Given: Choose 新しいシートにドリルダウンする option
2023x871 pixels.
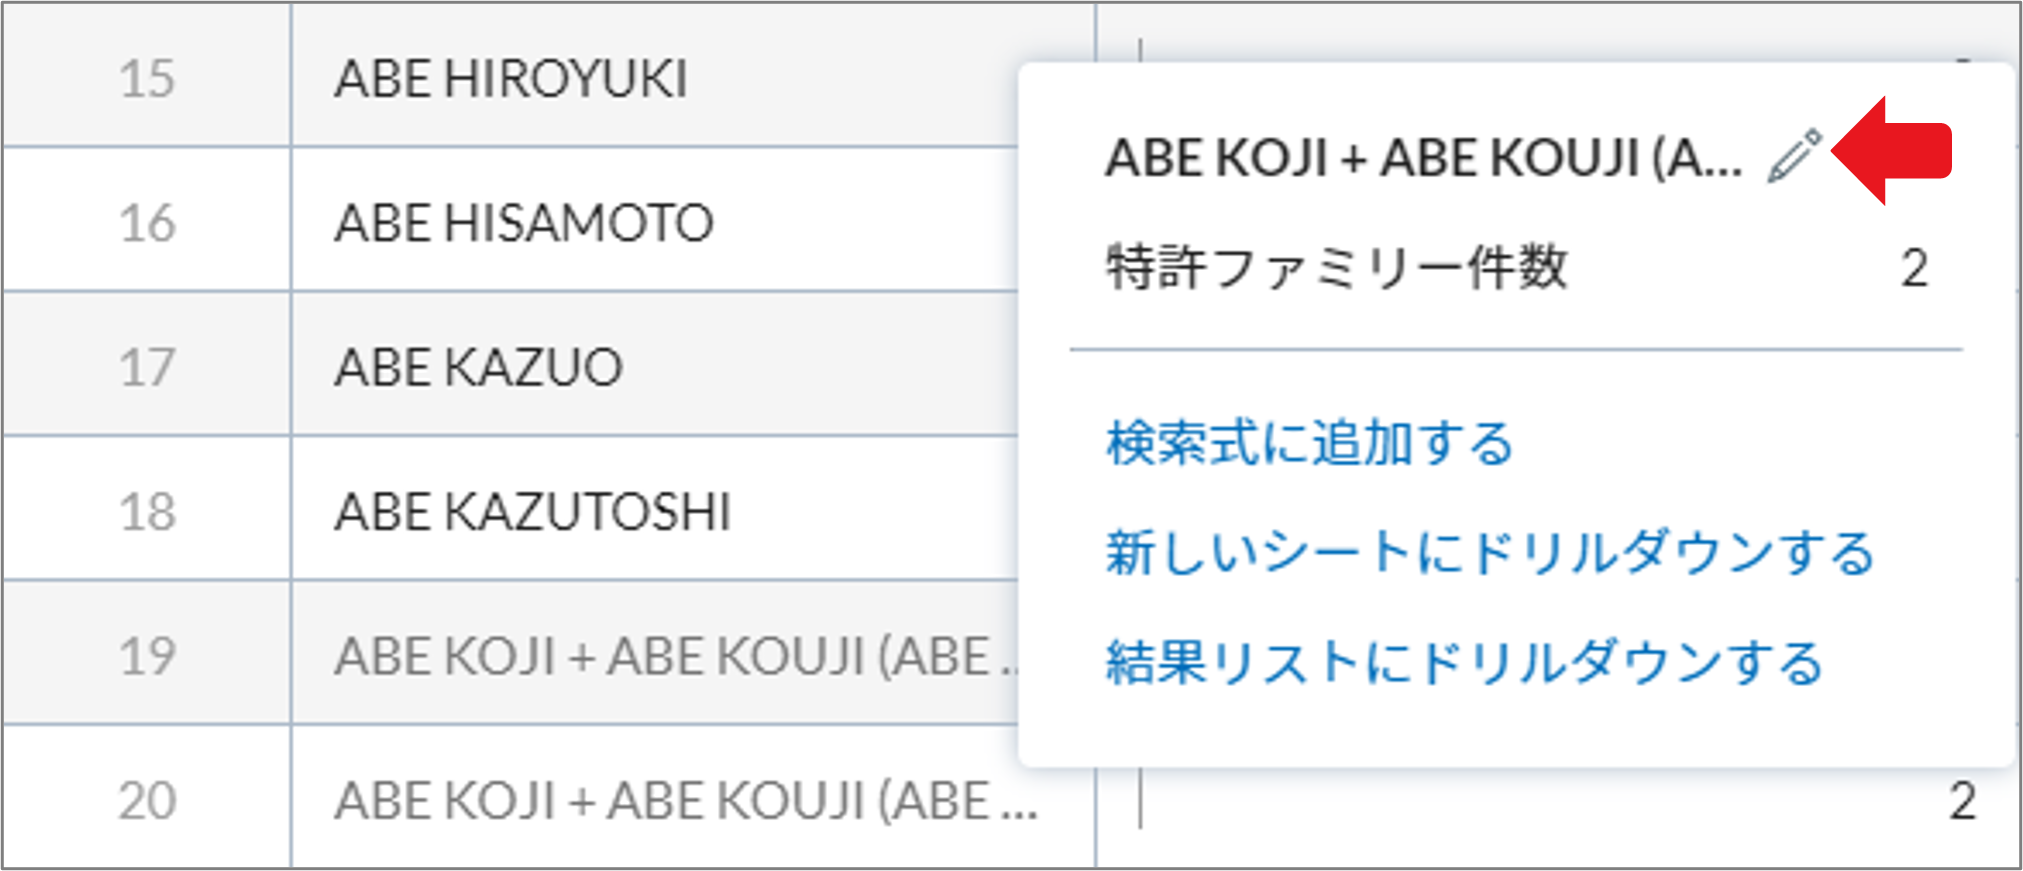Looking at the screenshot, I should point(1490,553).
